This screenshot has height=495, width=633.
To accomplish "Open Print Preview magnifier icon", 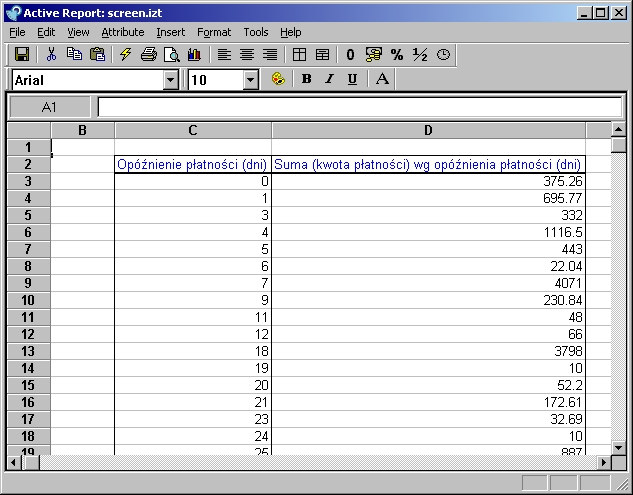I will click(x=172, y=54).
